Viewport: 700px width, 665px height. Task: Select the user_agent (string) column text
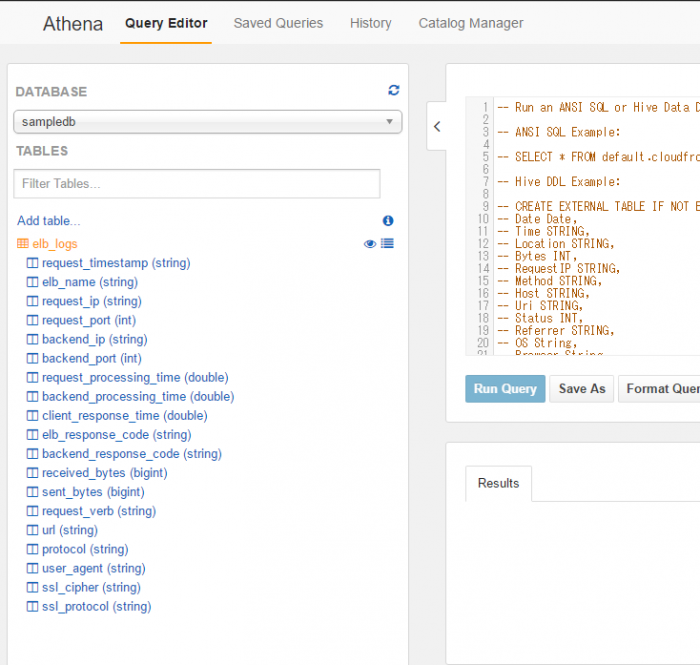(x=94, y=569)
